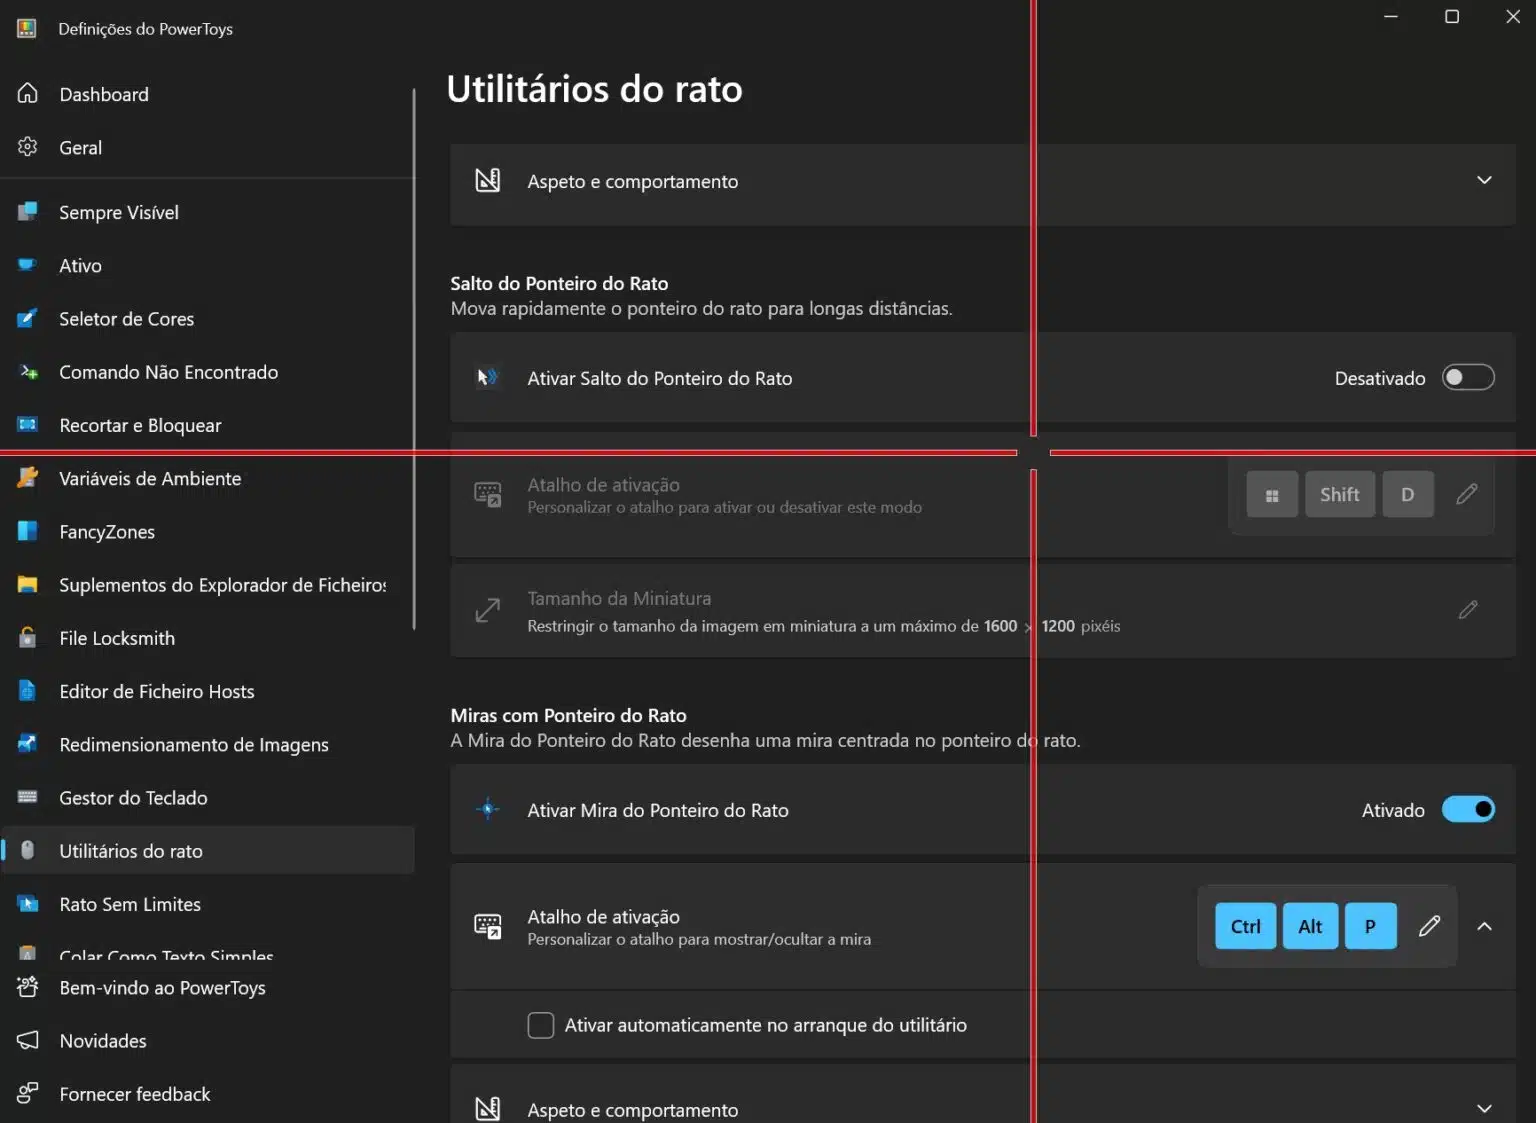This screenshot has height=1123, width=1536.
Task: Click the Comando Não Encontrado icon
Action: click(x=28, y=372)
